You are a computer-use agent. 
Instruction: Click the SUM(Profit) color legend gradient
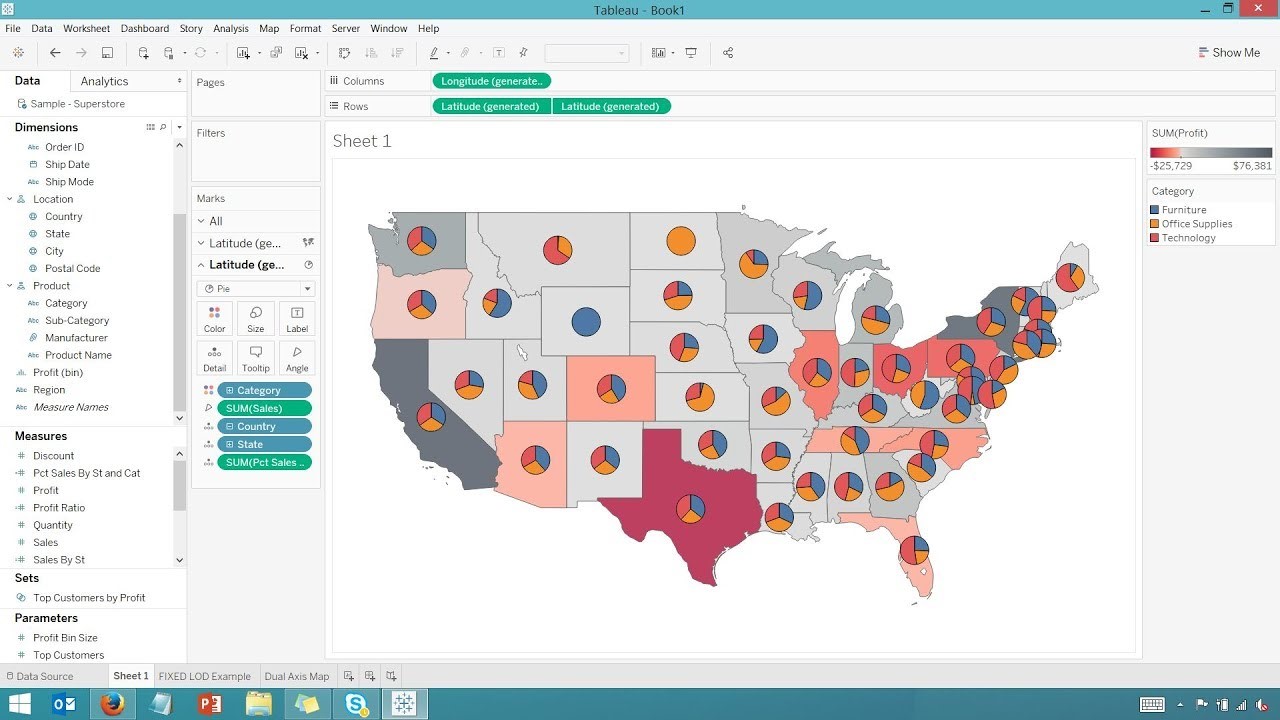[1210, 153]
